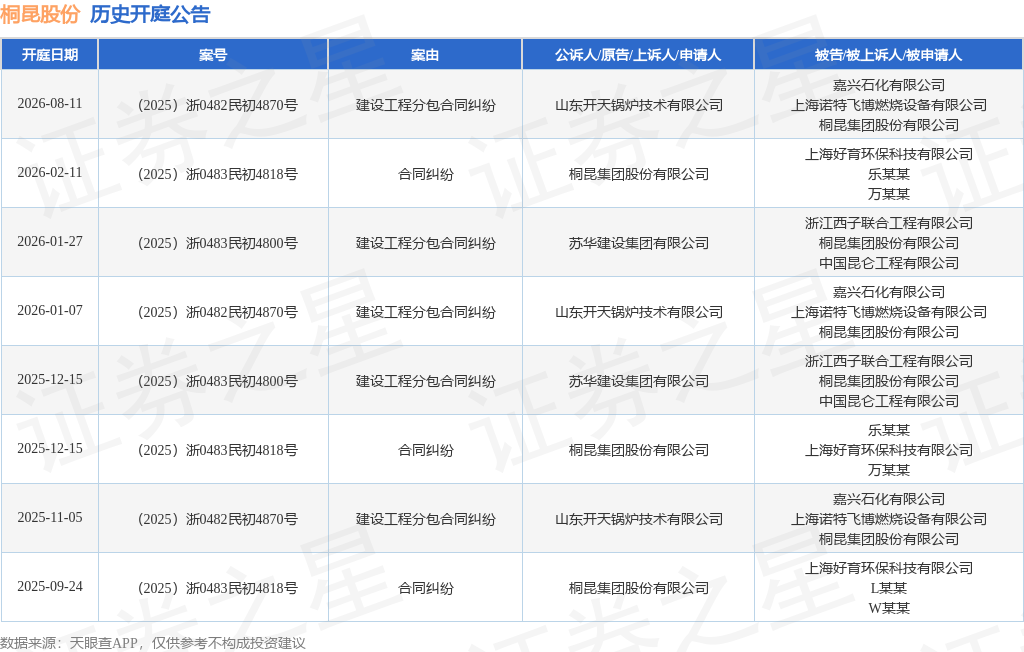Click 中国昆仑工程有限公司 in the 2026-01-27 row
The image size is (1024, 652).
click(x=889, y=263)
